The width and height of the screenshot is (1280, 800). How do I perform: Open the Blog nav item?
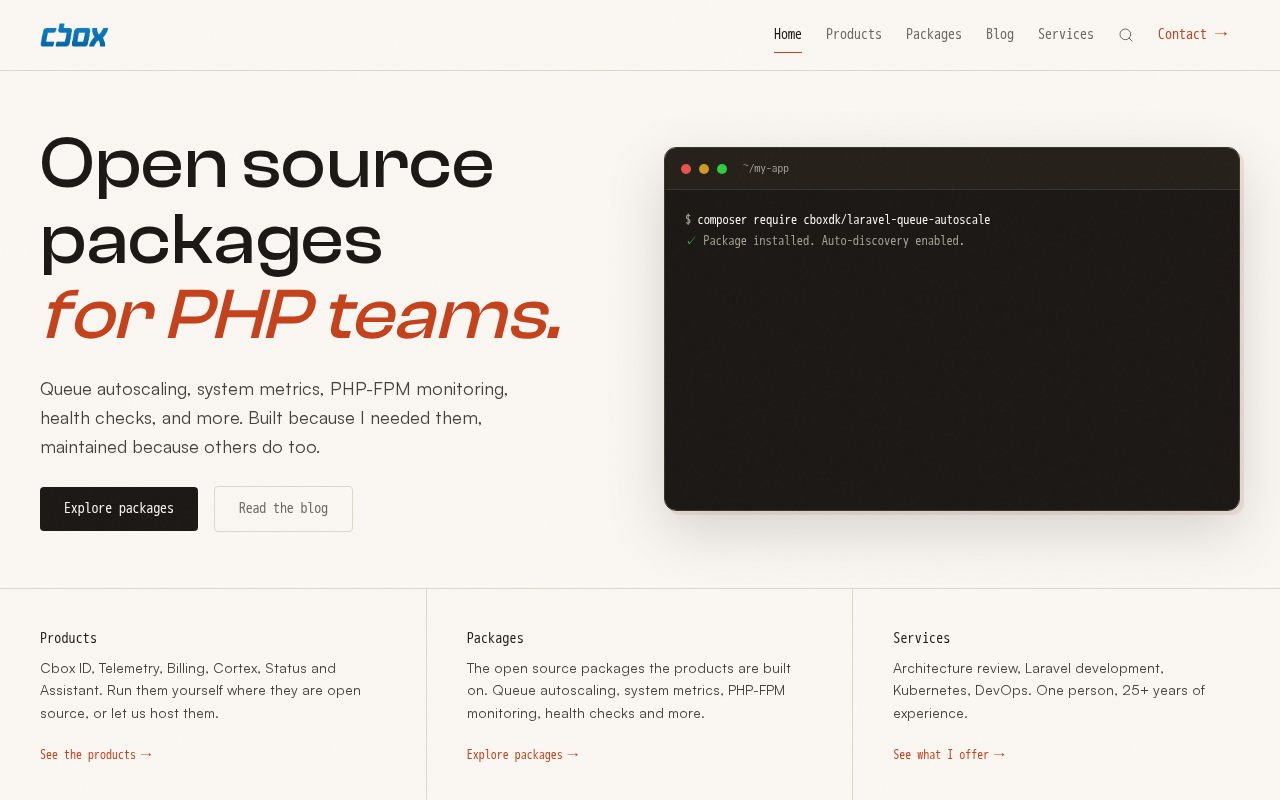tap(1000, 34)
